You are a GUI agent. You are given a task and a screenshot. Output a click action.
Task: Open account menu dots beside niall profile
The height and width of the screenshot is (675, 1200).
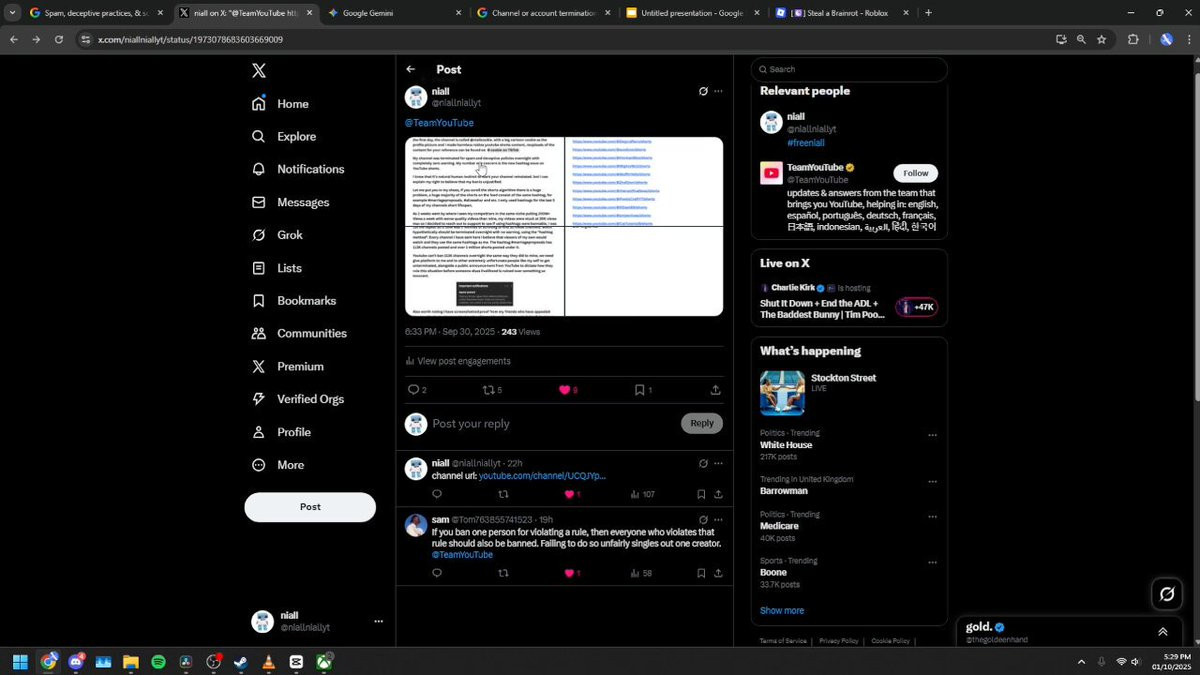378,621
